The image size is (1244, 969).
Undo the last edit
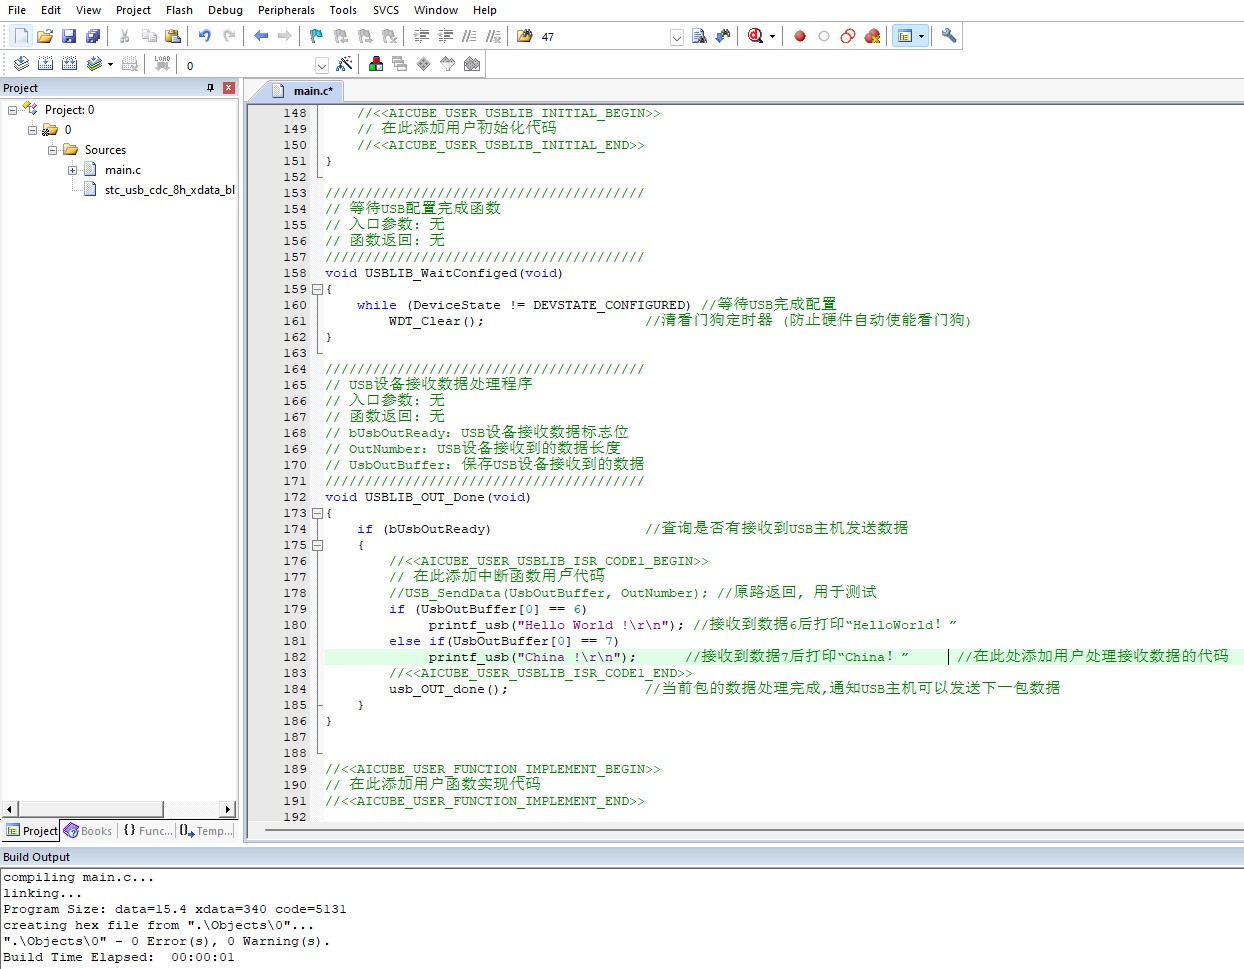pyautogui.click(x=204, y=36)
